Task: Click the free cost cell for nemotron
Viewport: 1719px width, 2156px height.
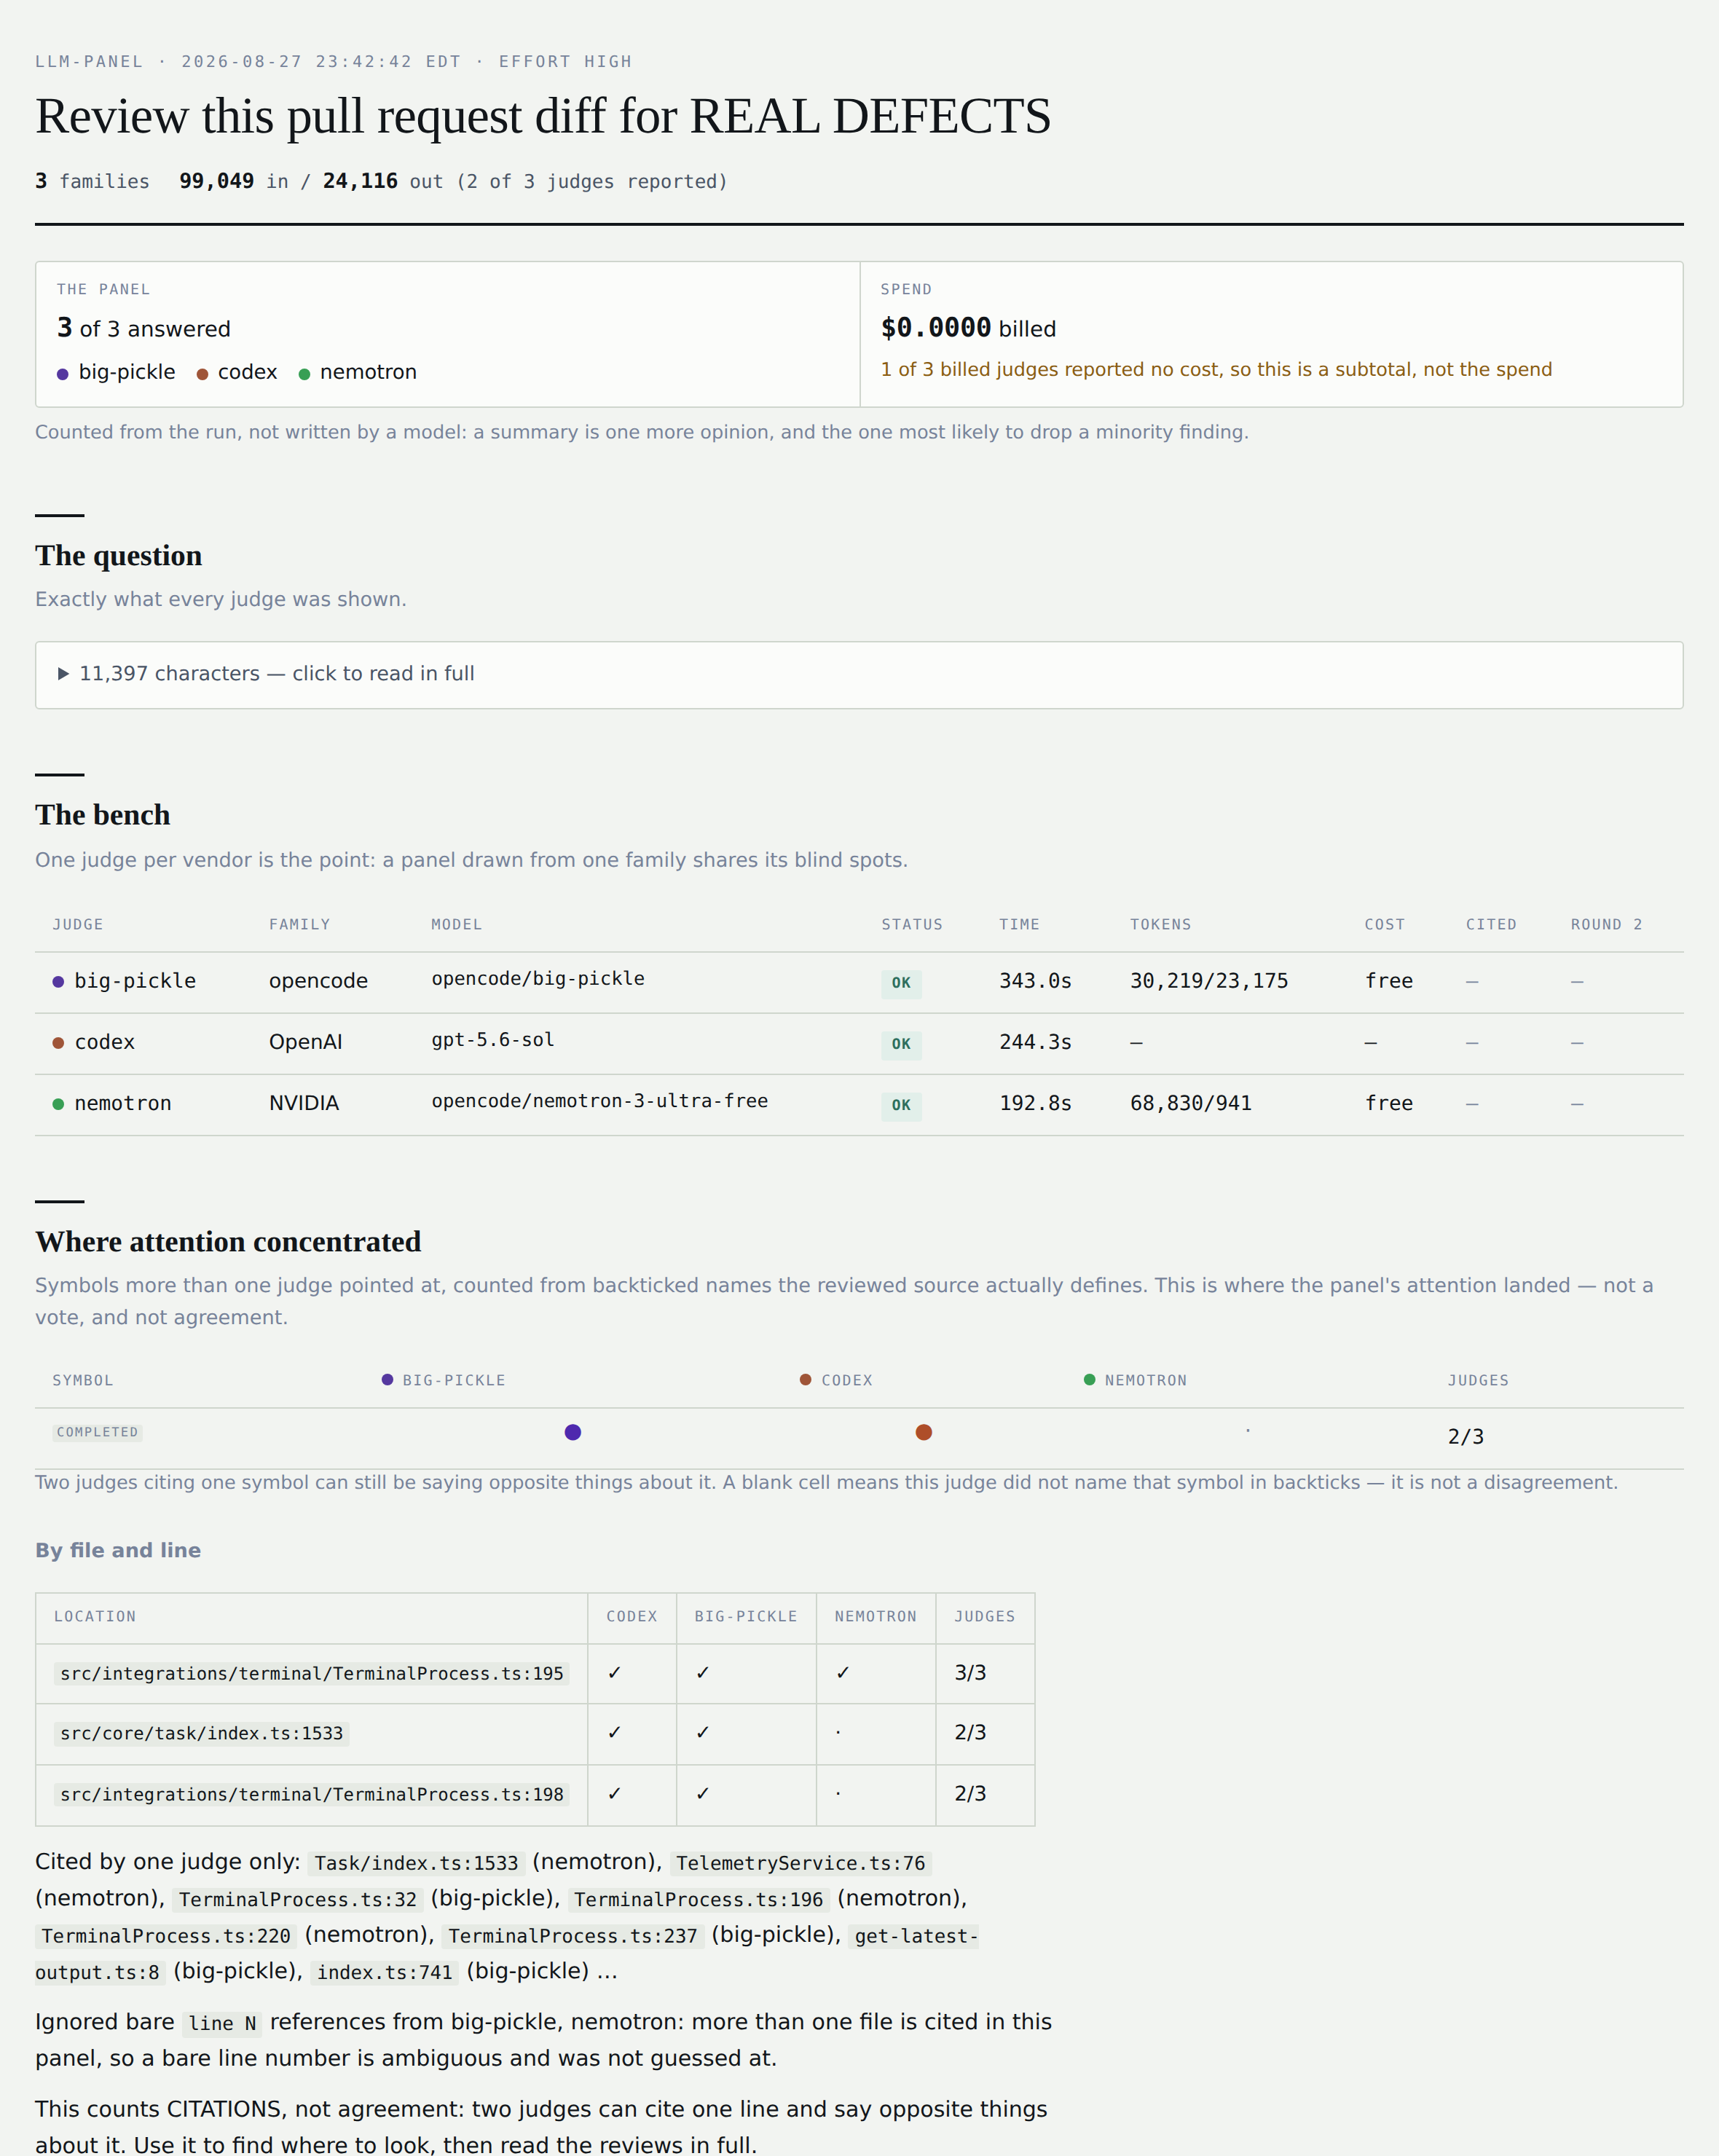Action: pos(1389,1104)
